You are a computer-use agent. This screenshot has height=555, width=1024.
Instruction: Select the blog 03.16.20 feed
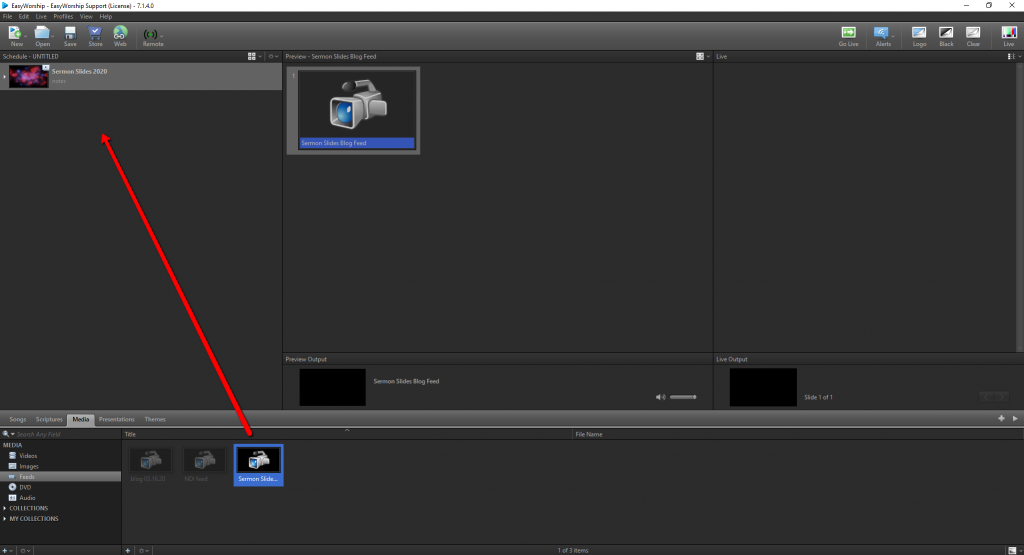150,465
